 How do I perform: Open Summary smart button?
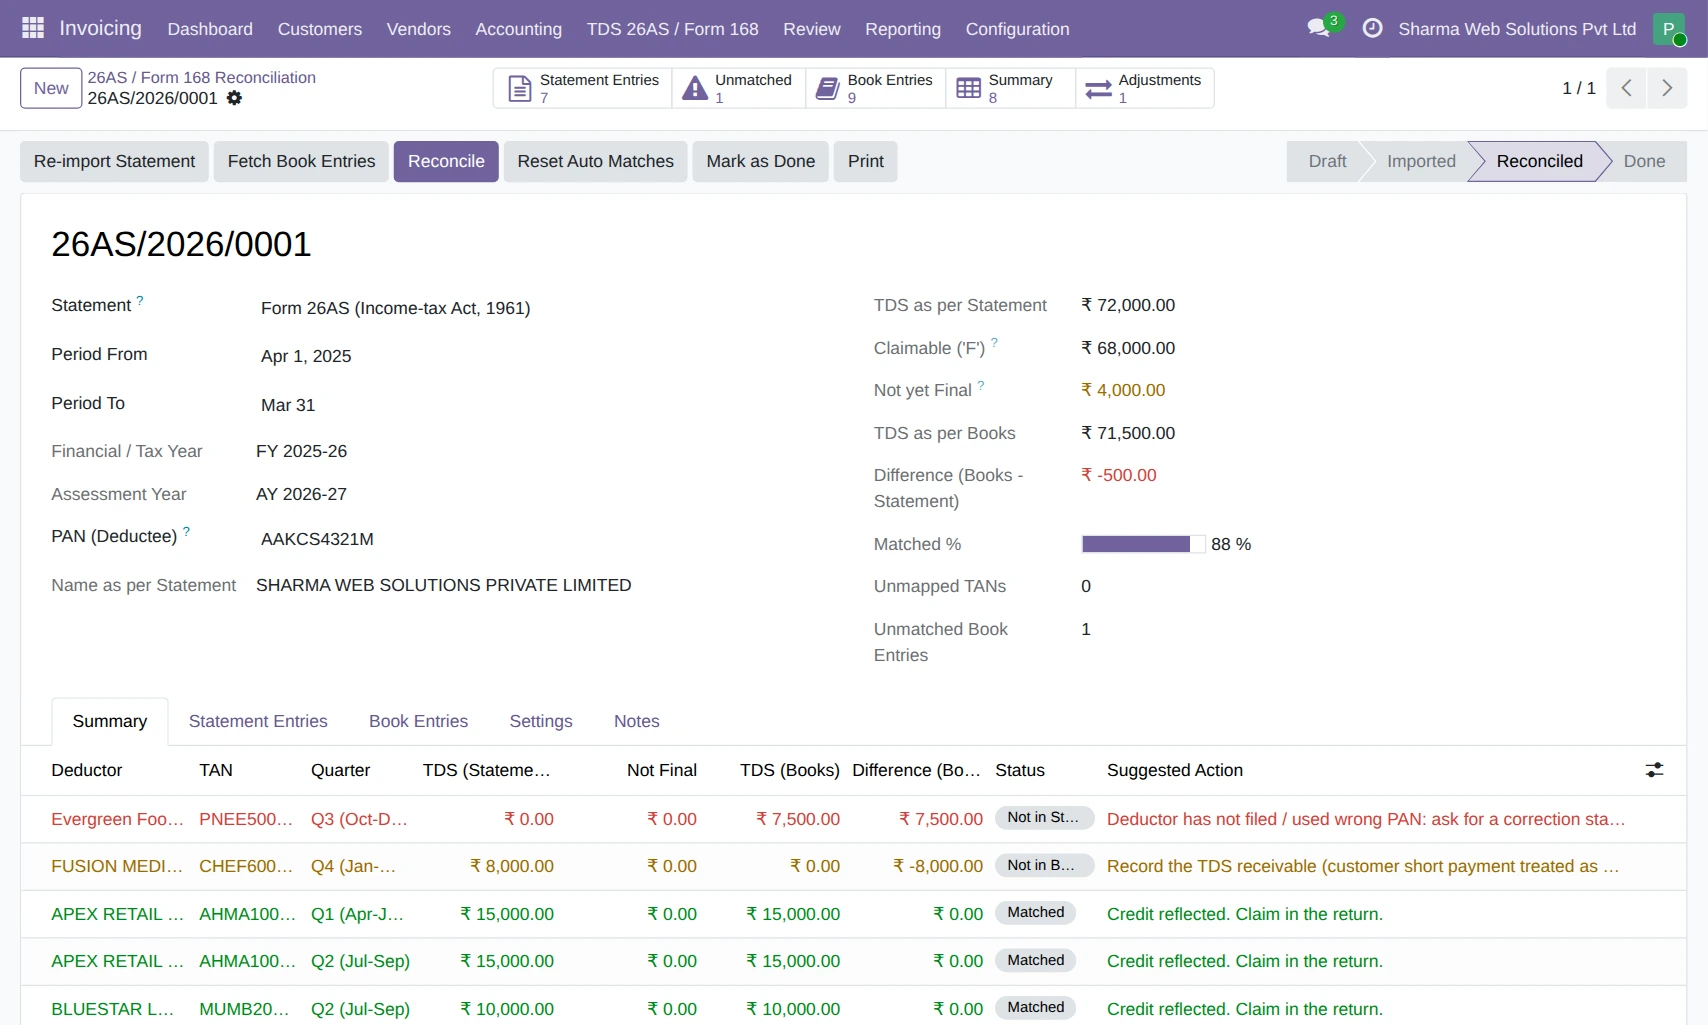1010,88
